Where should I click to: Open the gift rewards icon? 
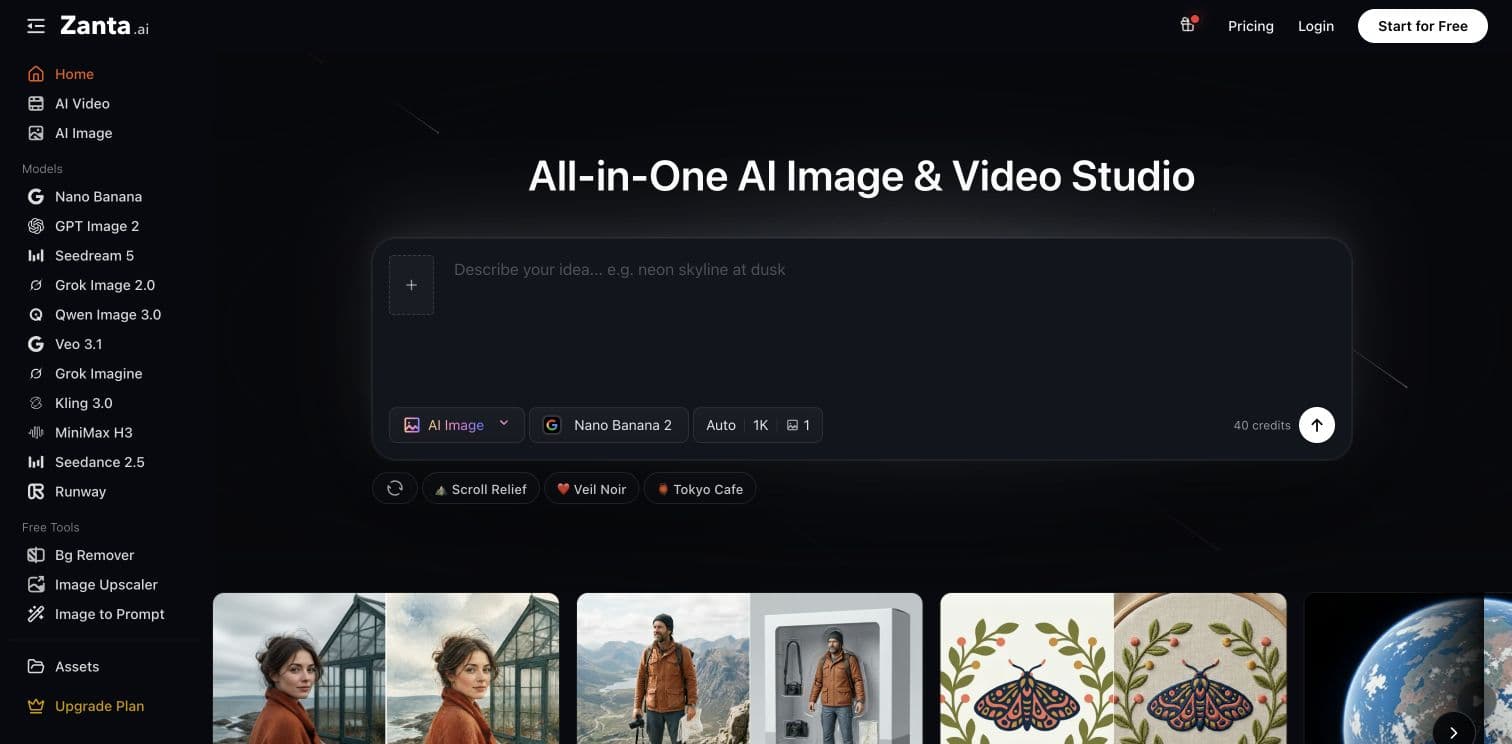pos(1188,25)
